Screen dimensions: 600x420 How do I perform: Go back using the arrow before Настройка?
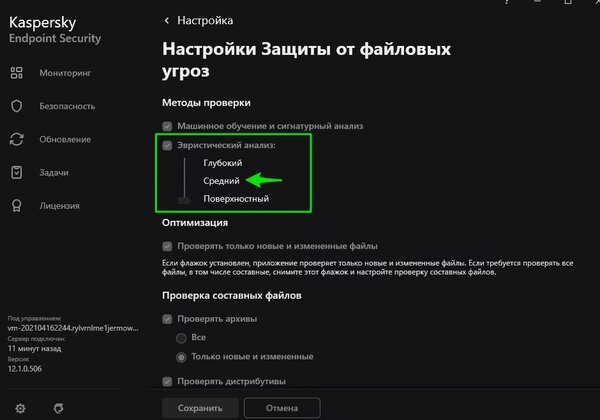[x=166, y=20]
